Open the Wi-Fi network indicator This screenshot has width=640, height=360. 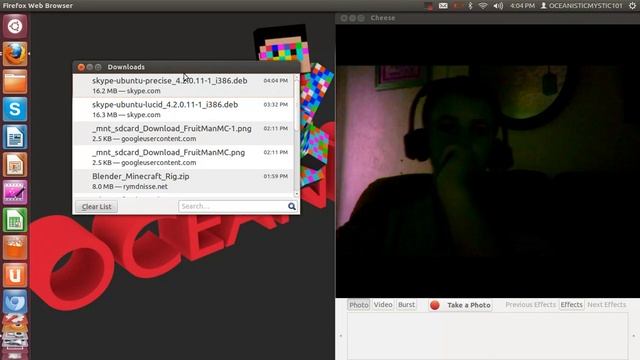pos(483,6)
